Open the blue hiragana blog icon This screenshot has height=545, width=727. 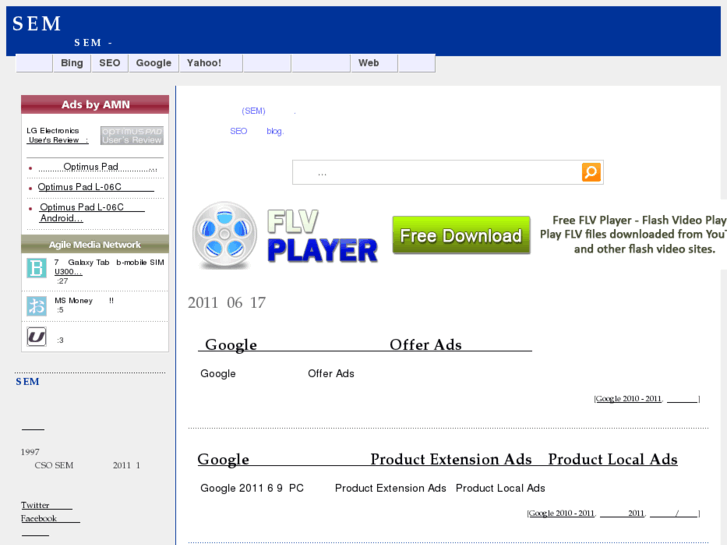pyautogui.click(x=36, y=306)
